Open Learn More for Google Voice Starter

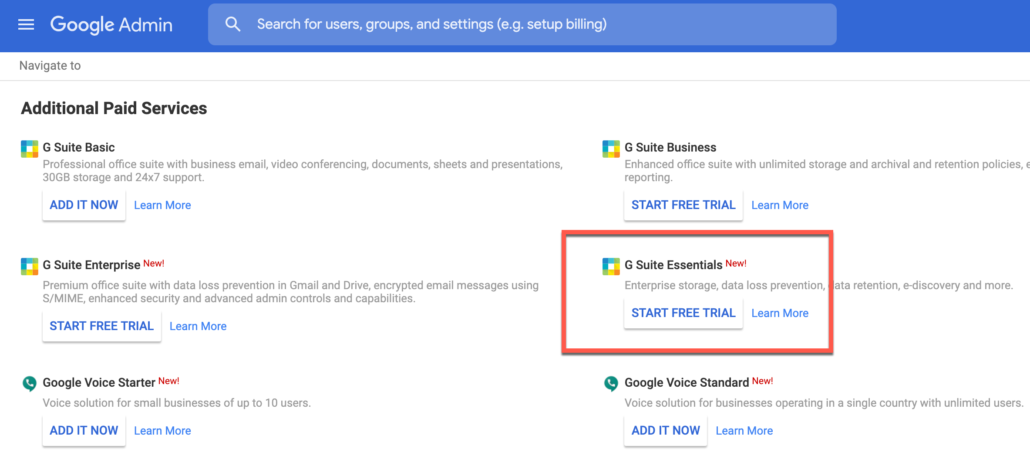tap(162, 431)
